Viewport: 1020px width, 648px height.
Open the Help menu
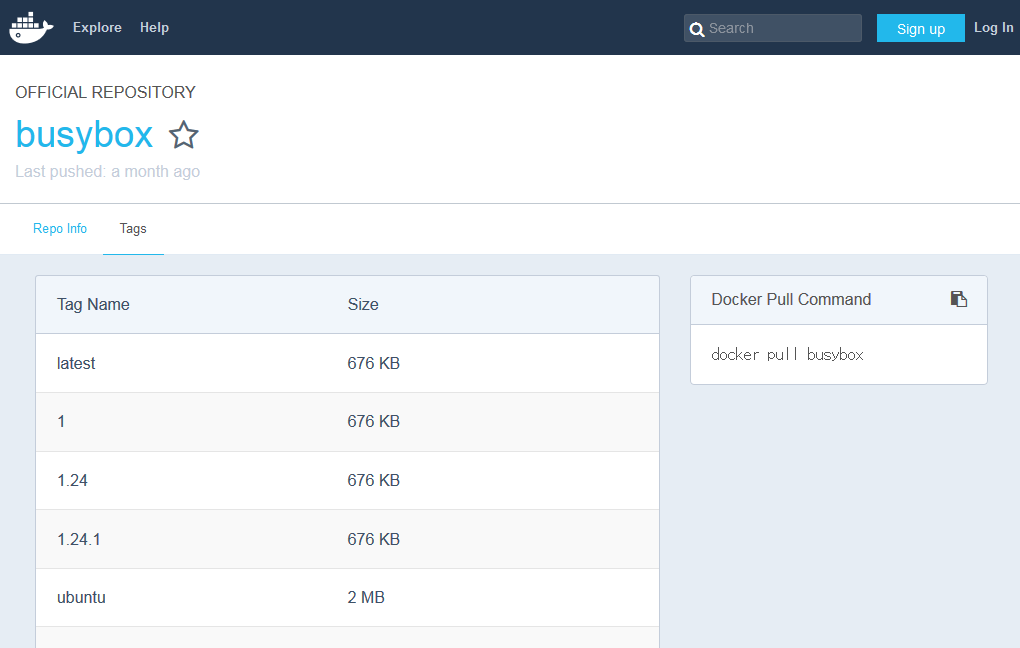click(x=154, y=27)
